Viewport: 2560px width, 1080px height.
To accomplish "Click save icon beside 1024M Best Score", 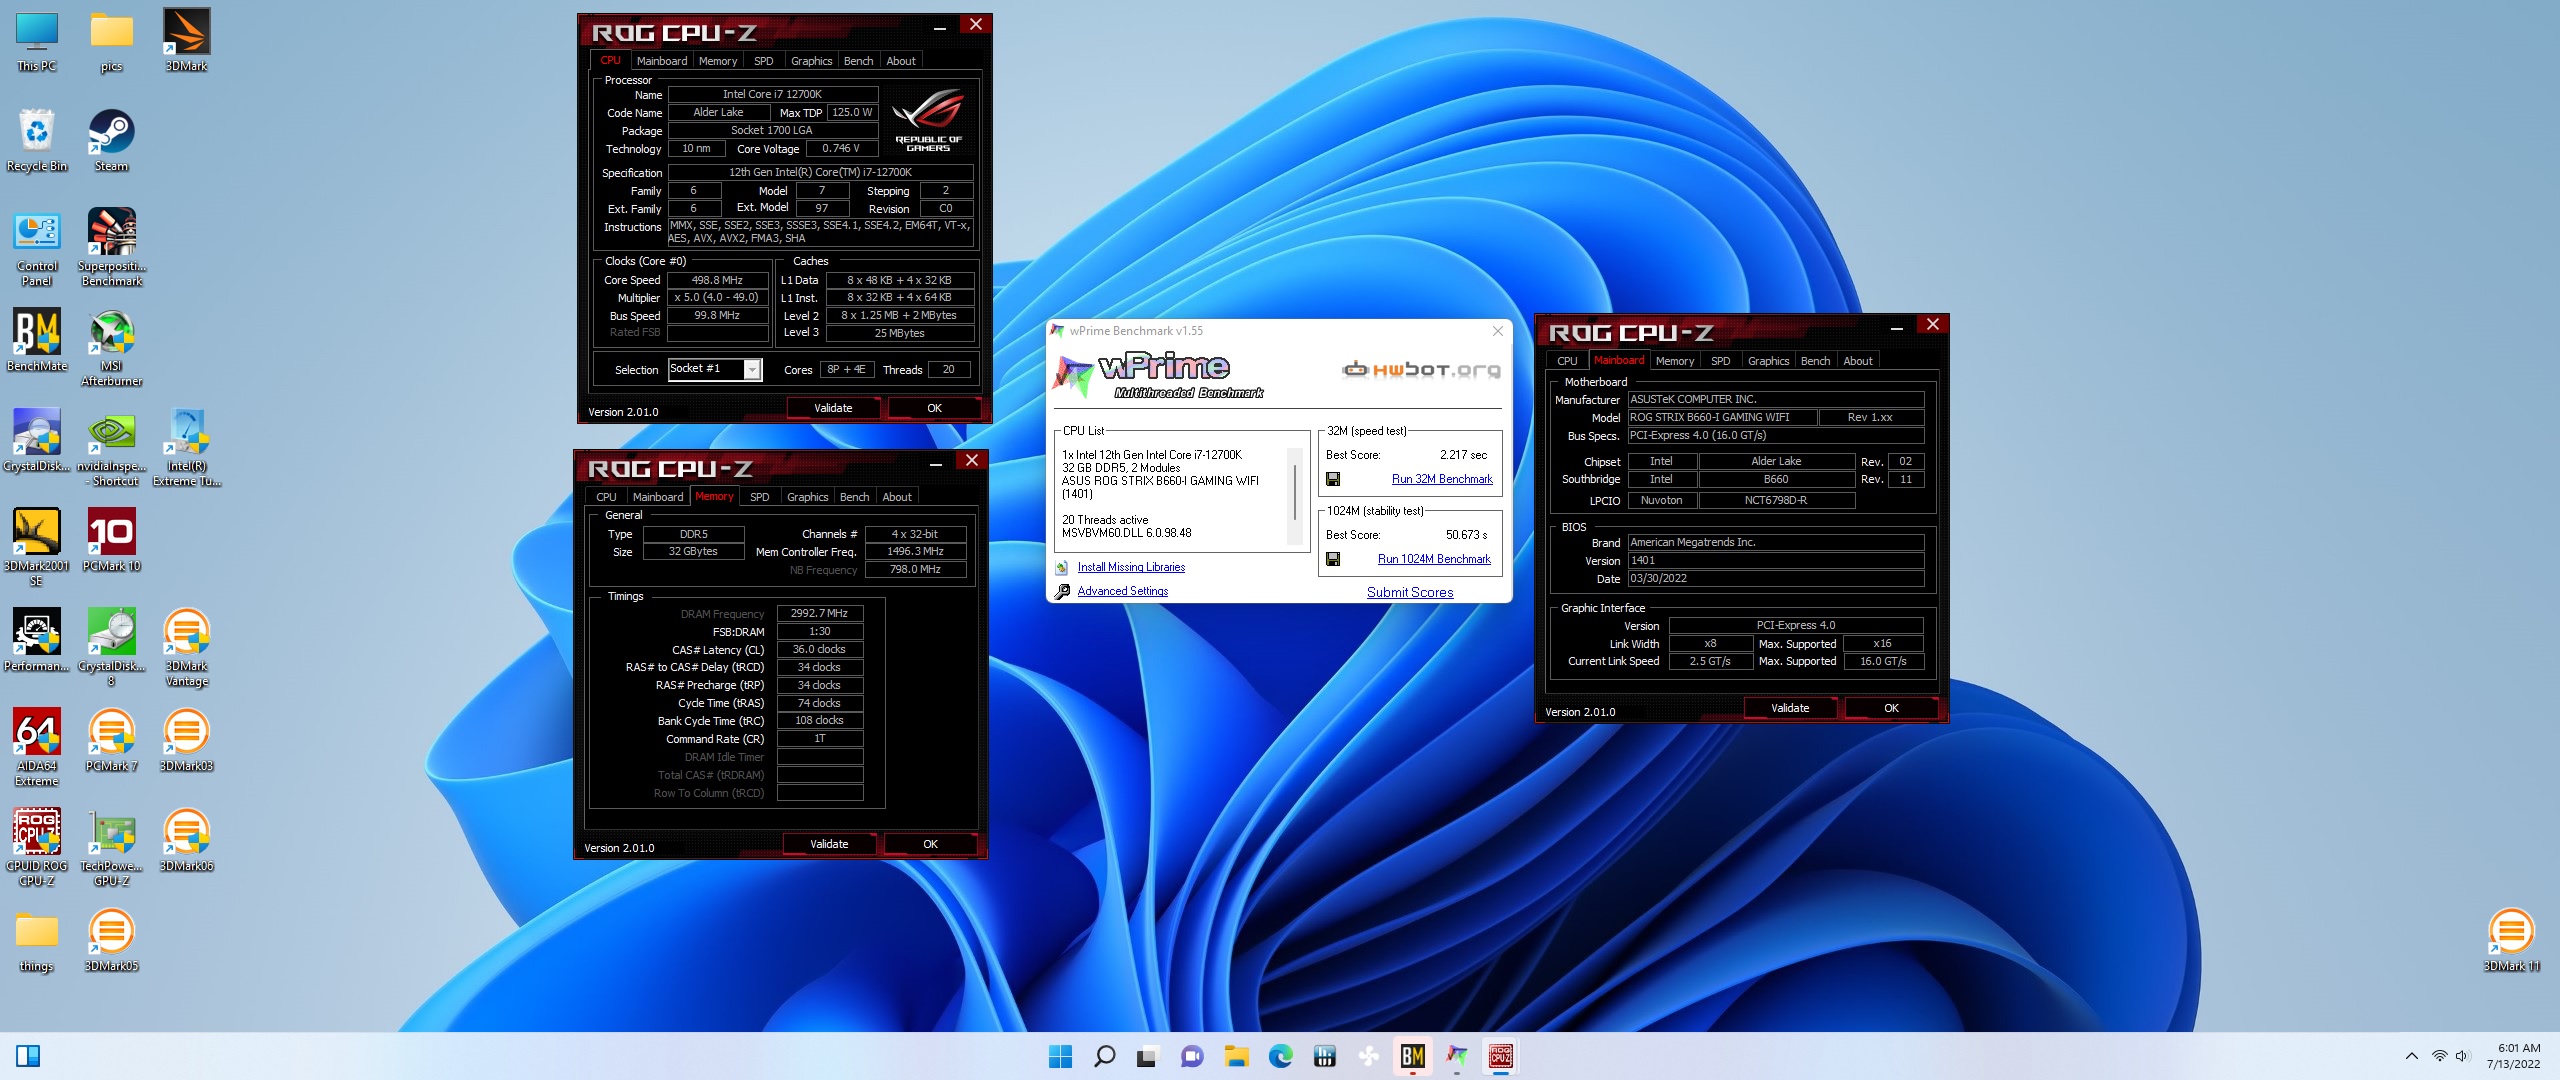I will pos(1333,559).
